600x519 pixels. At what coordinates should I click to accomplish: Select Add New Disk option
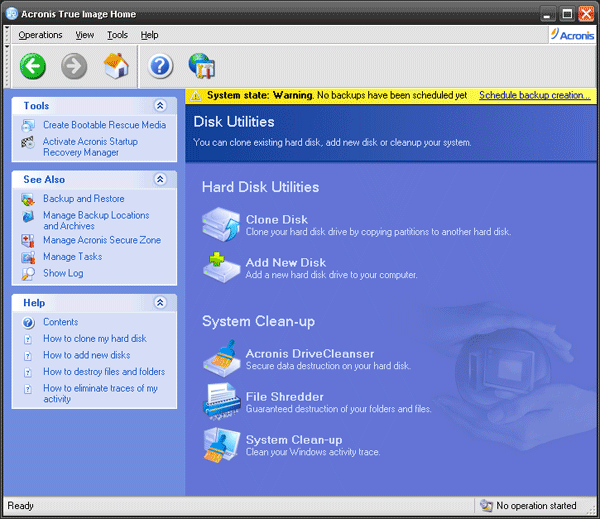pyautogui.click(x=286, y=263)
